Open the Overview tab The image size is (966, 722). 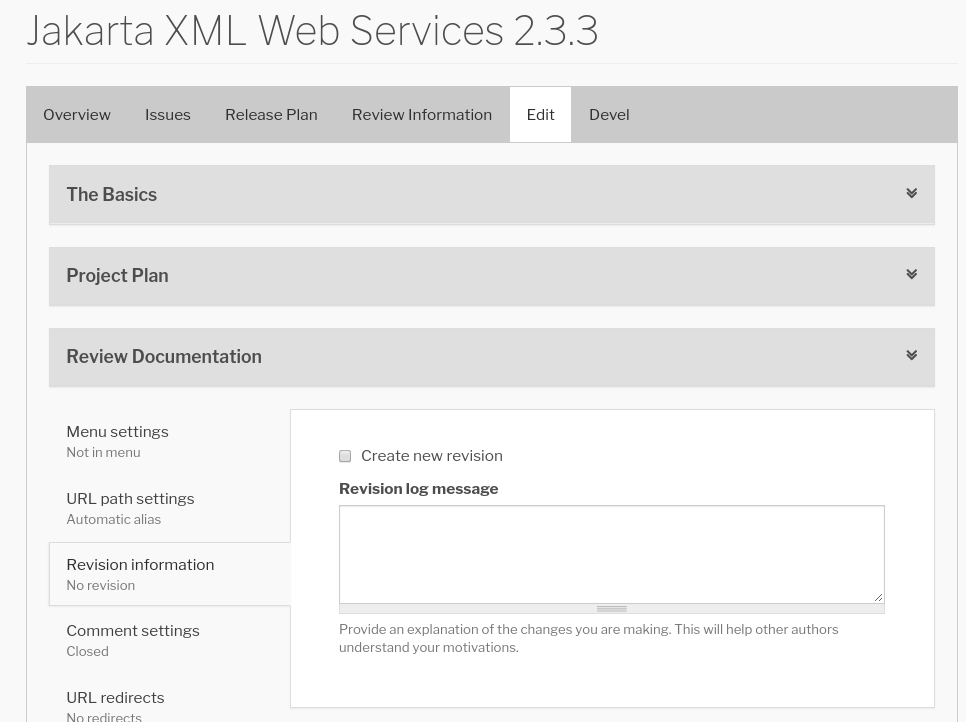pos(77,115)
